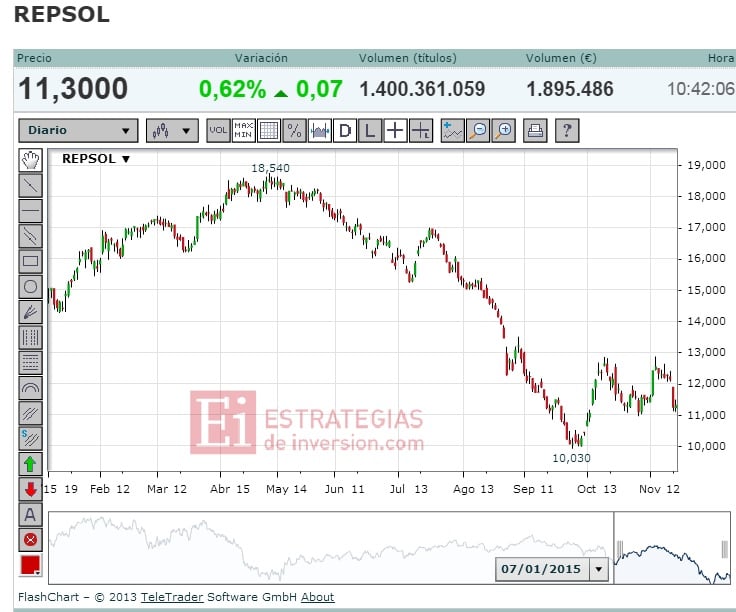Select the rectangle drawing tool
Screen dimensions: 736x612
point(31,261)
